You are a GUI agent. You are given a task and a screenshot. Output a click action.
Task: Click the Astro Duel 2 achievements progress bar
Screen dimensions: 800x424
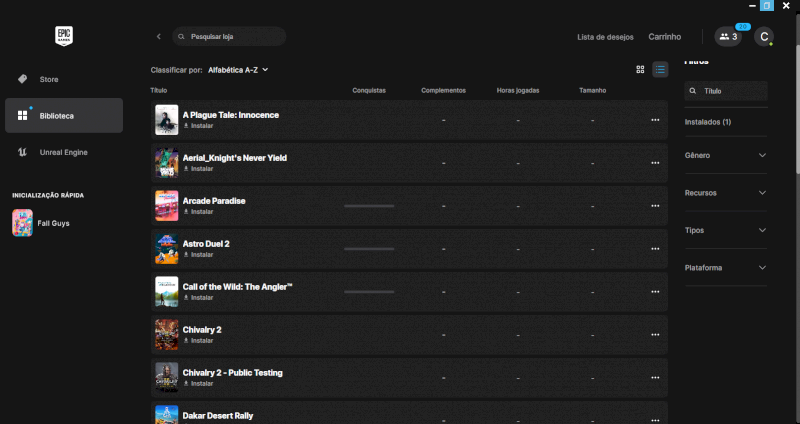369,249
